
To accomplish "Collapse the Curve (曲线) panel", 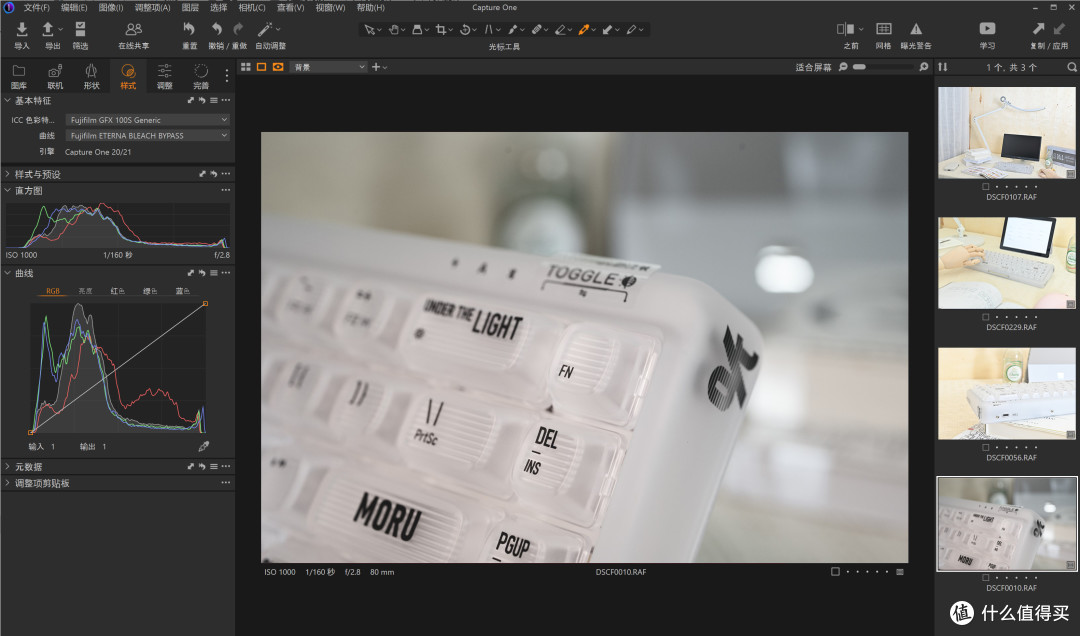I will [8, 273].
